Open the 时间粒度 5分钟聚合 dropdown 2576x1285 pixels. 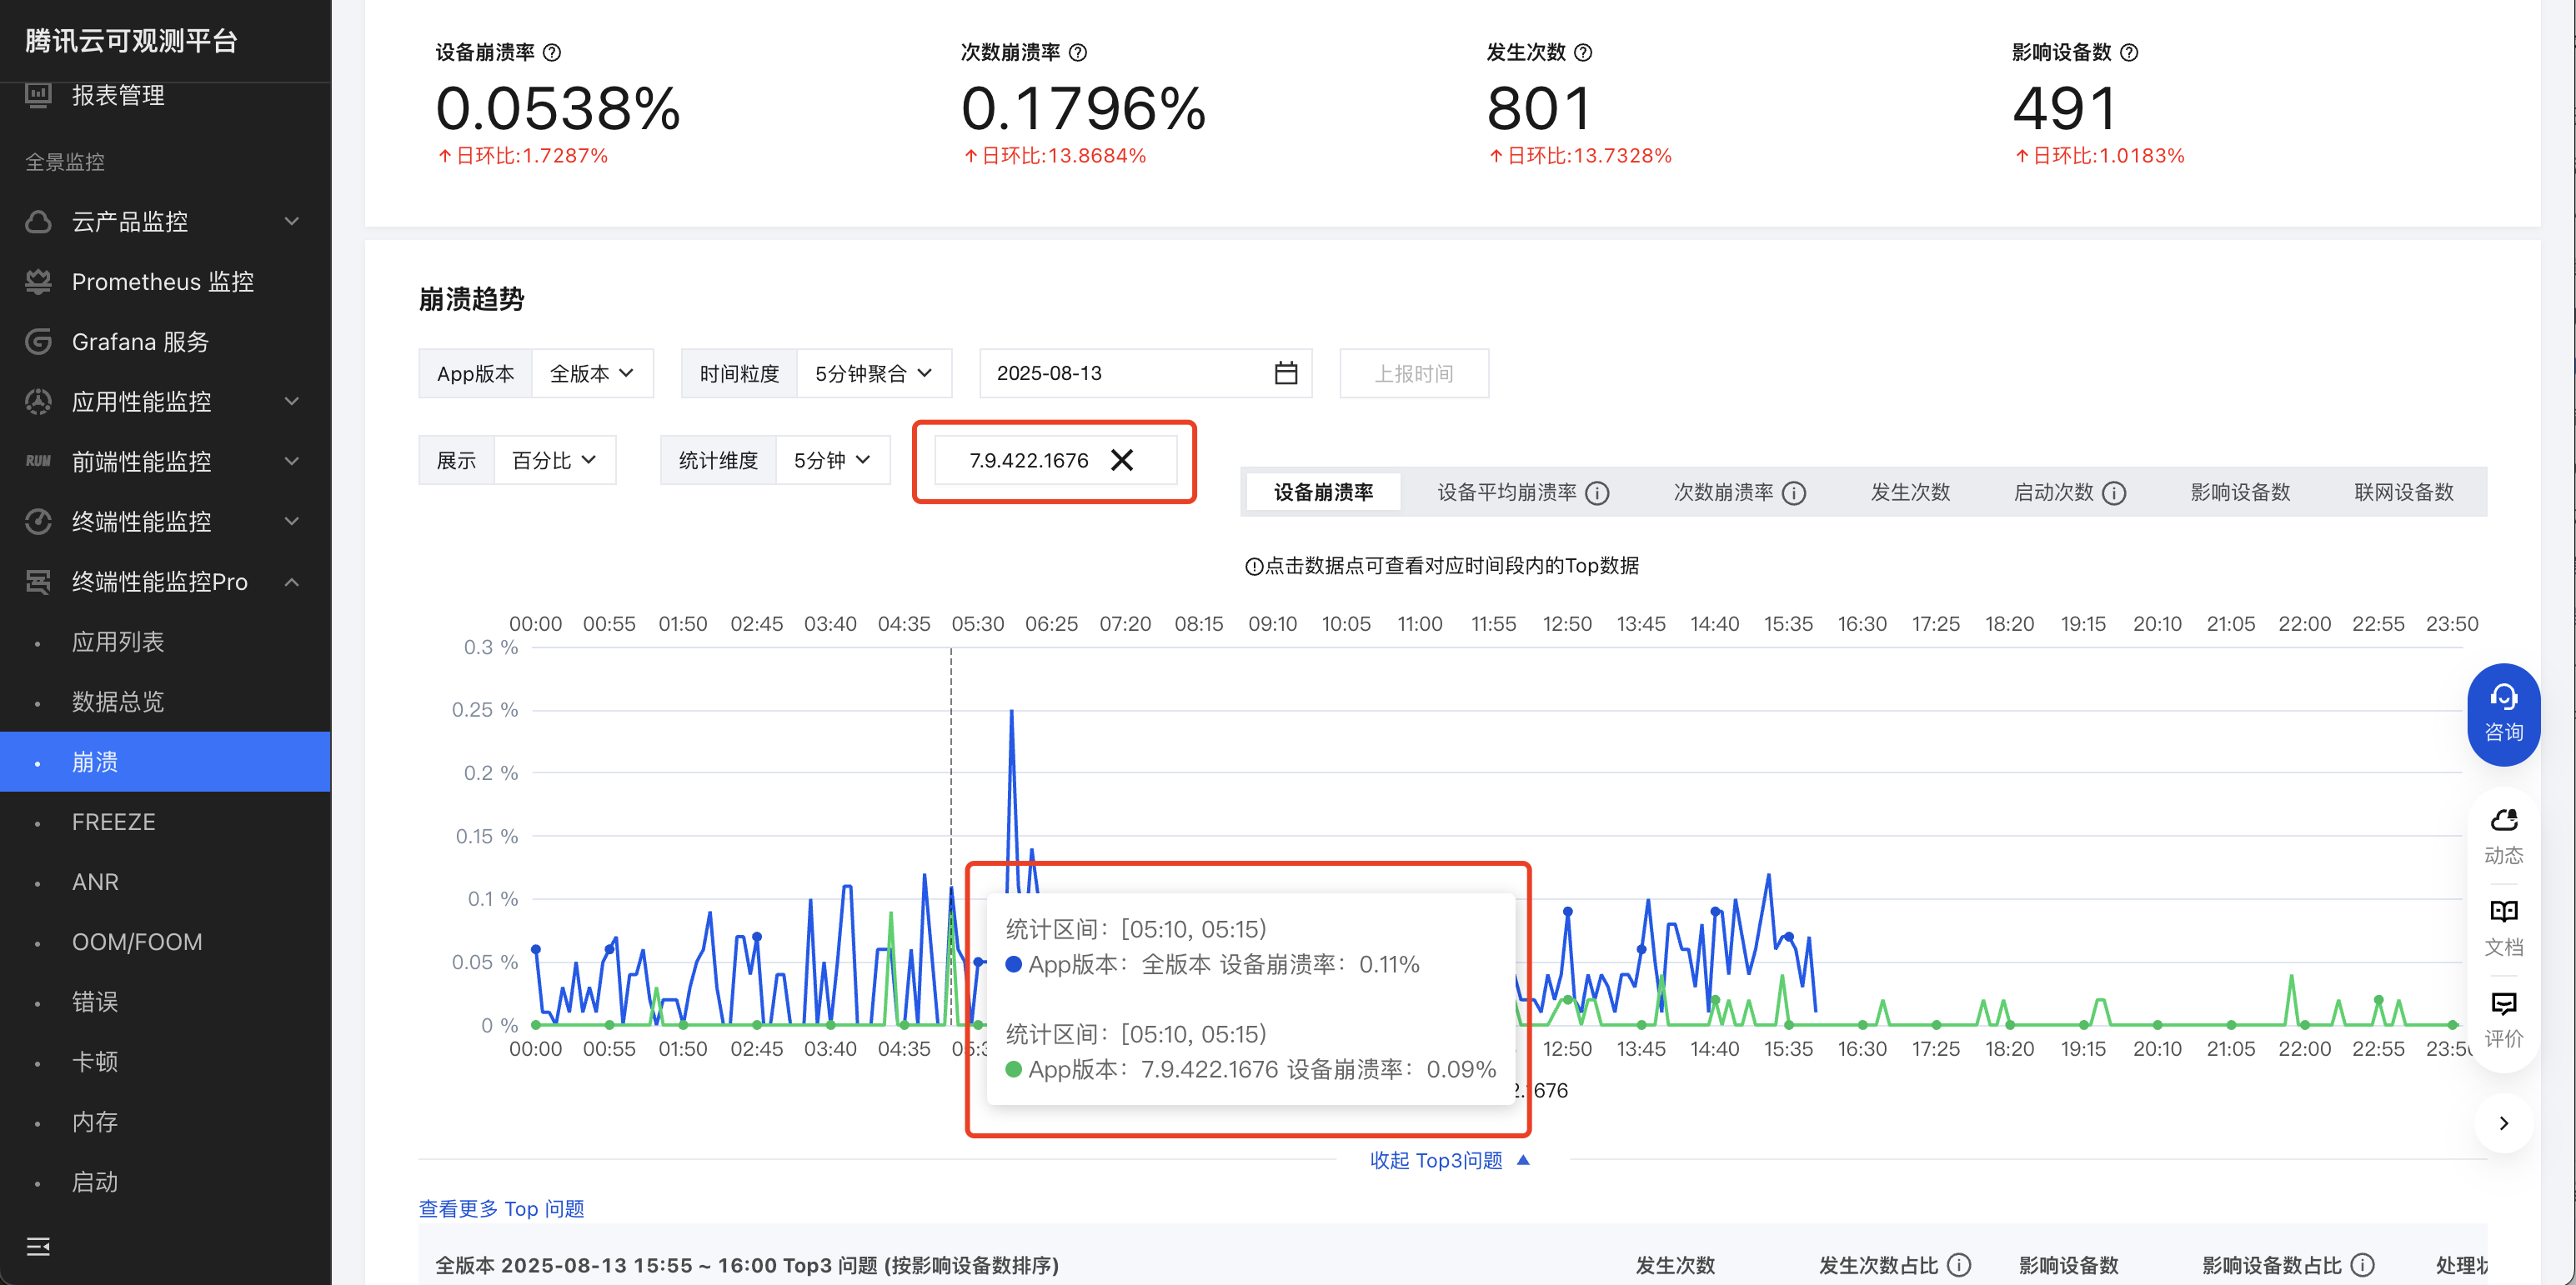coord(873,373)
